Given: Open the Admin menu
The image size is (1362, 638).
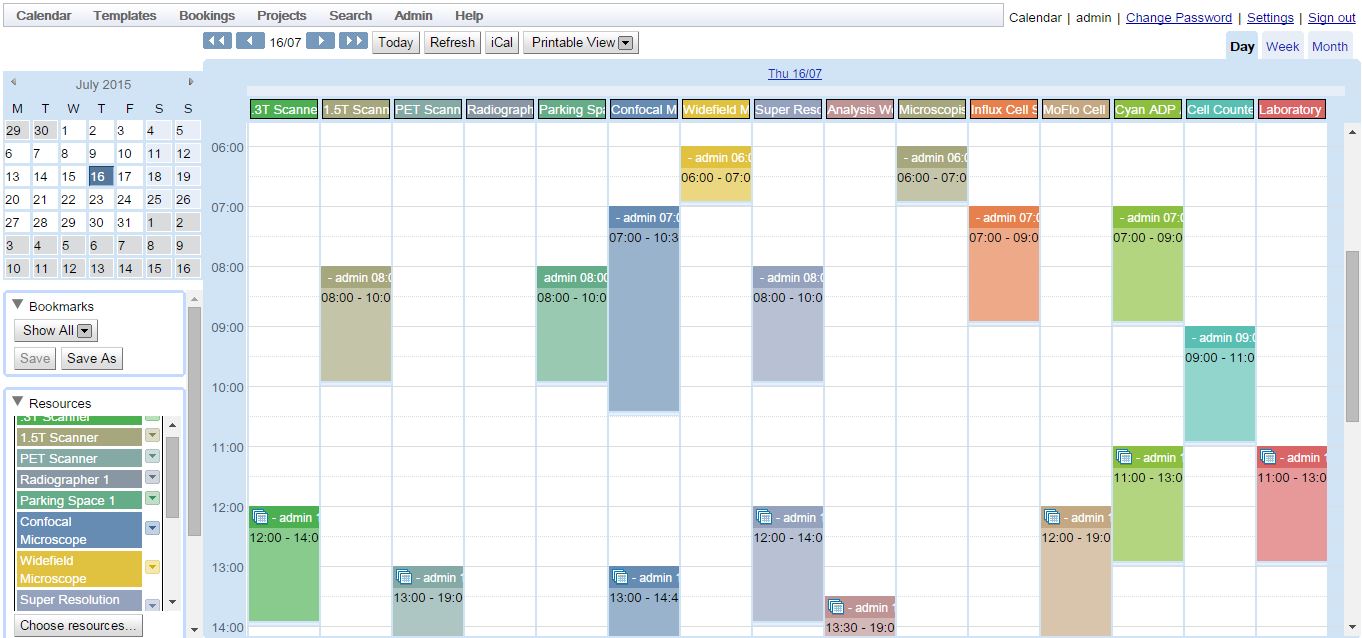Looking at the screenshot, I should coord(413,16).
